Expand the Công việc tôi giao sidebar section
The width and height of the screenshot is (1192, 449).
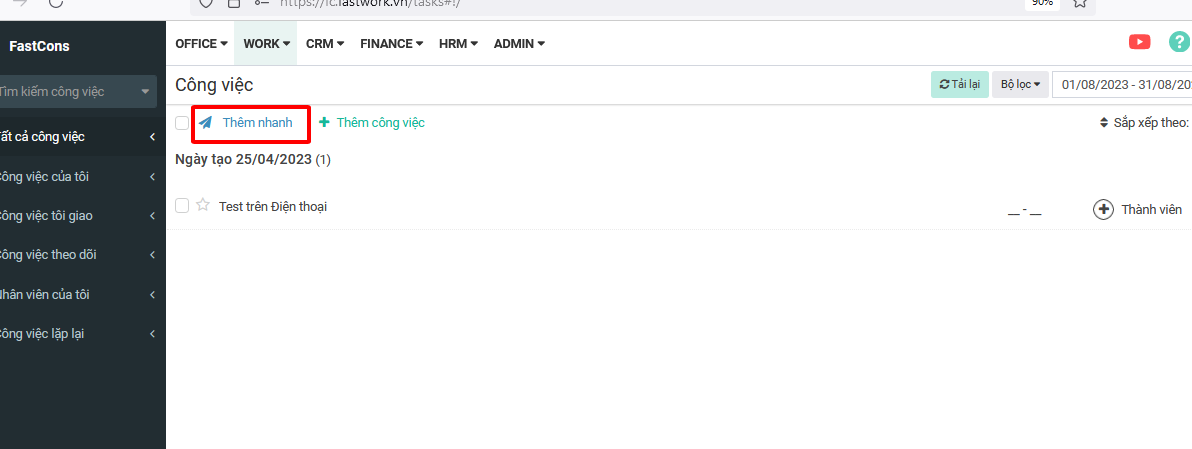(x=152, y=216)
